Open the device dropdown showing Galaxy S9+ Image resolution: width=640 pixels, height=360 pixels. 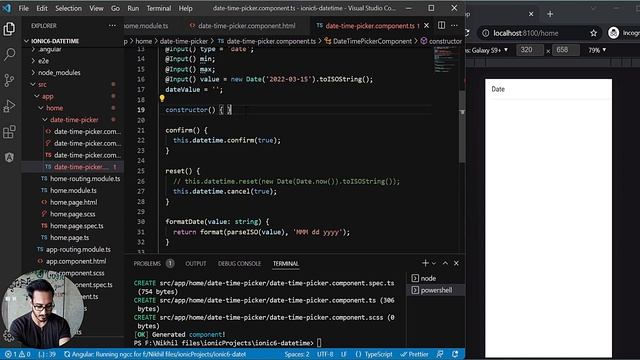coord(488,50)
